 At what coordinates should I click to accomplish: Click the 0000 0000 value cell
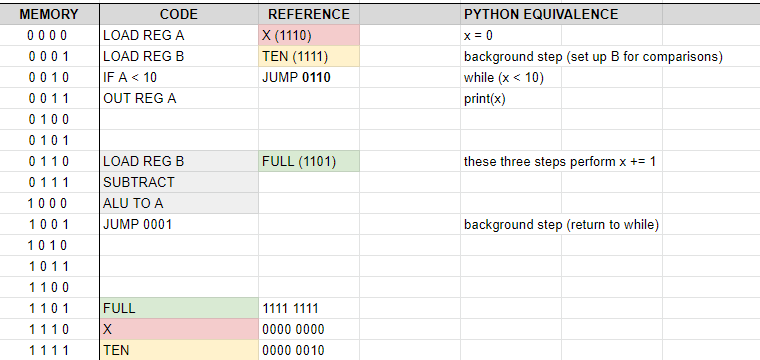point(309,329)
